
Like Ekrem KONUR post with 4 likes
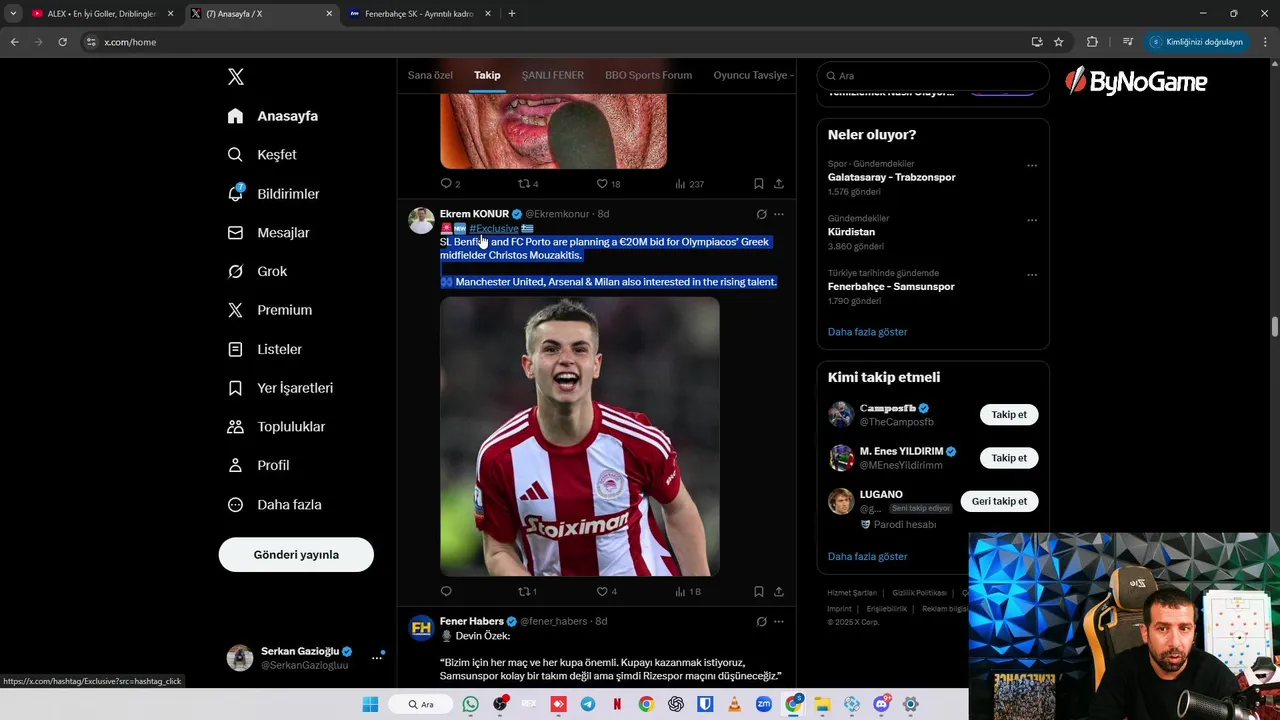coord(602,592)
